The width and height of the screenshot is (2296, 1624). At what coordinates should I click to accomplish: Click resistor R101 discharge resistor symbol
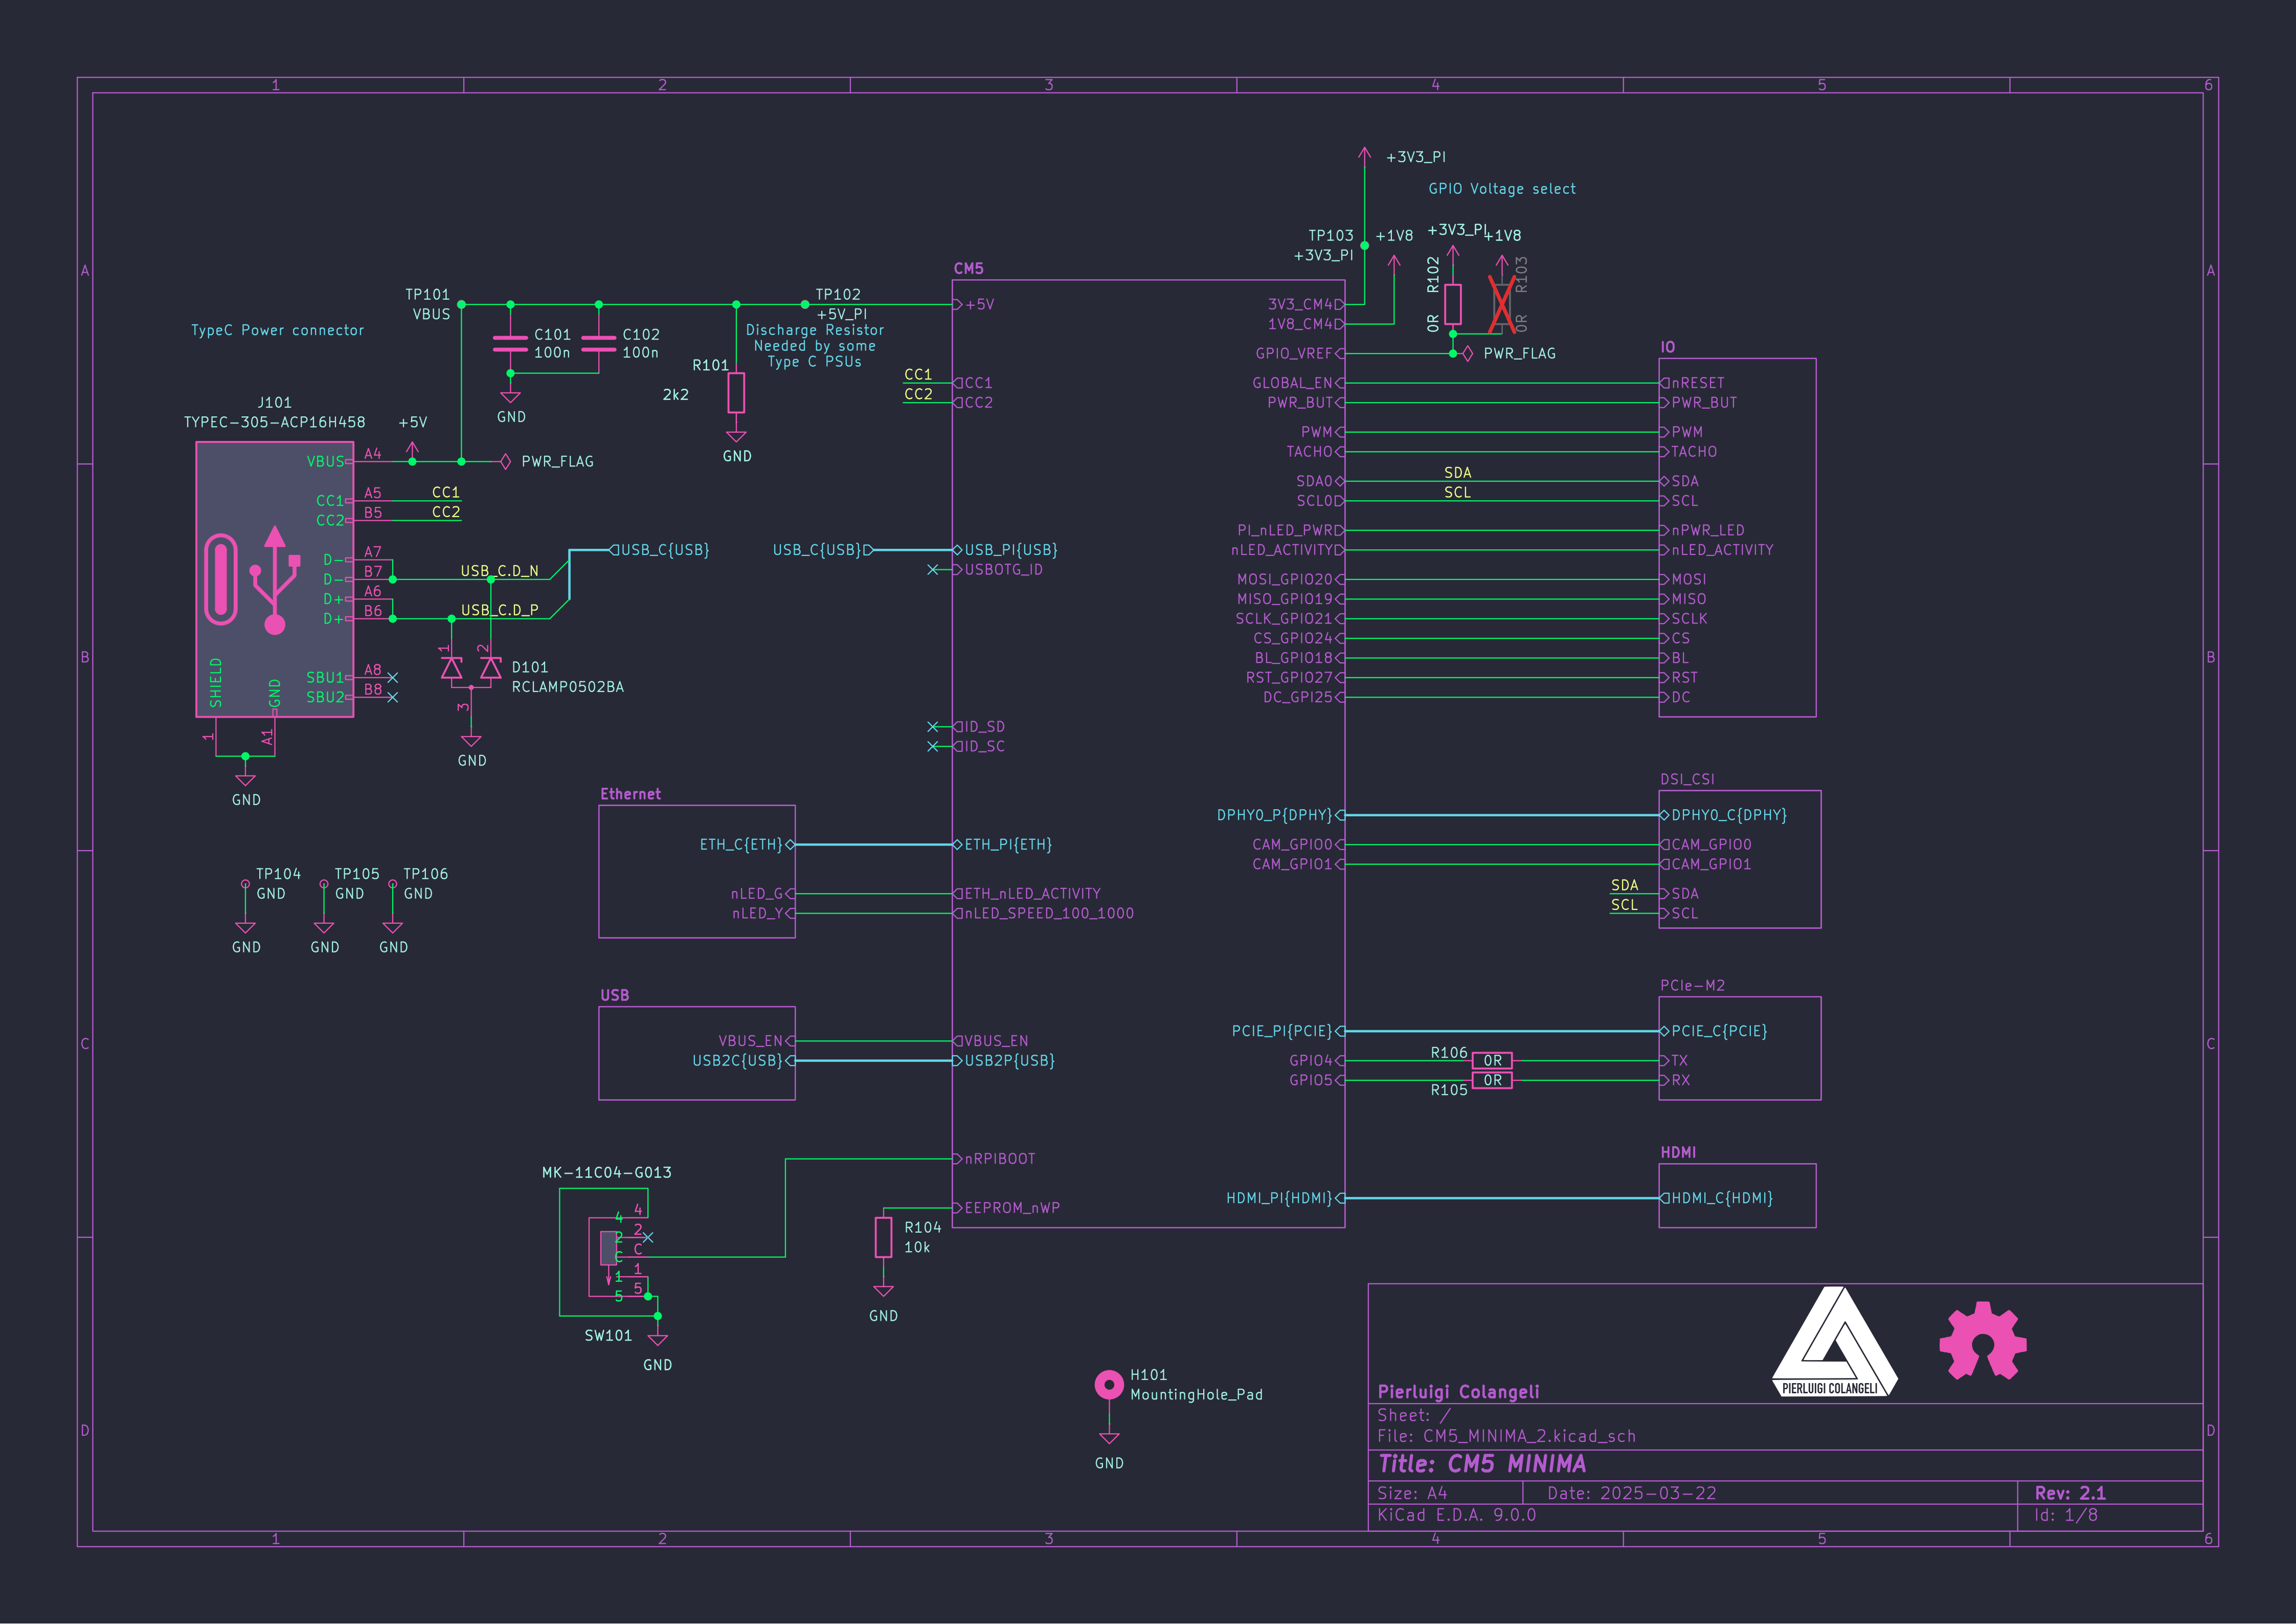click(736, 393)
